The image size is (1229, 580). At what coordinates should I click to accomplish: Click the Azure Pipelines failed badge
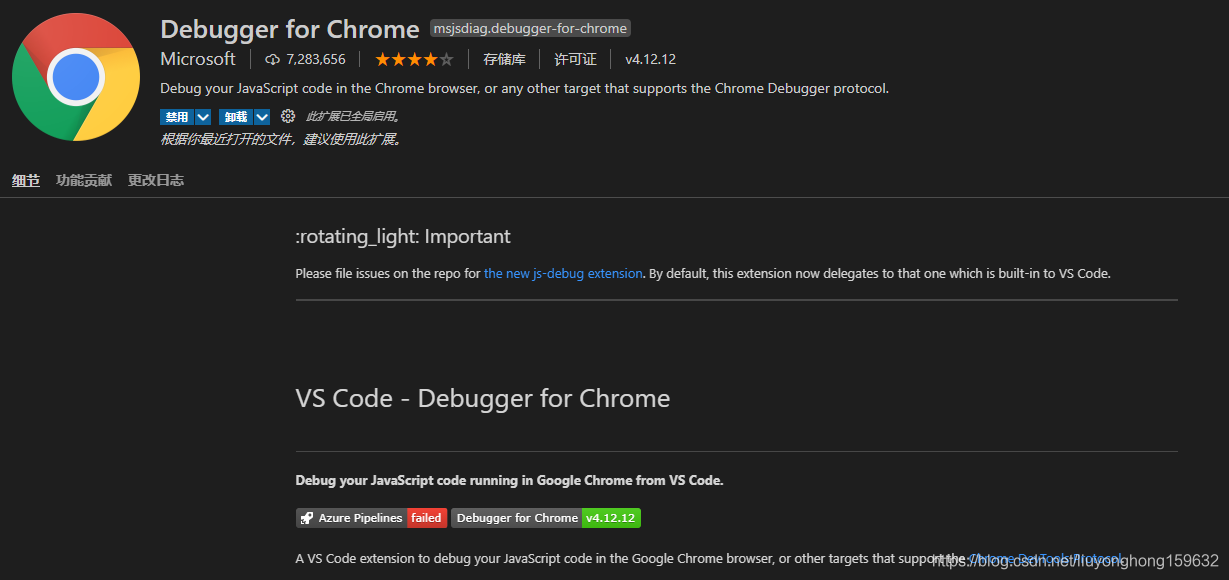point(371,518)
